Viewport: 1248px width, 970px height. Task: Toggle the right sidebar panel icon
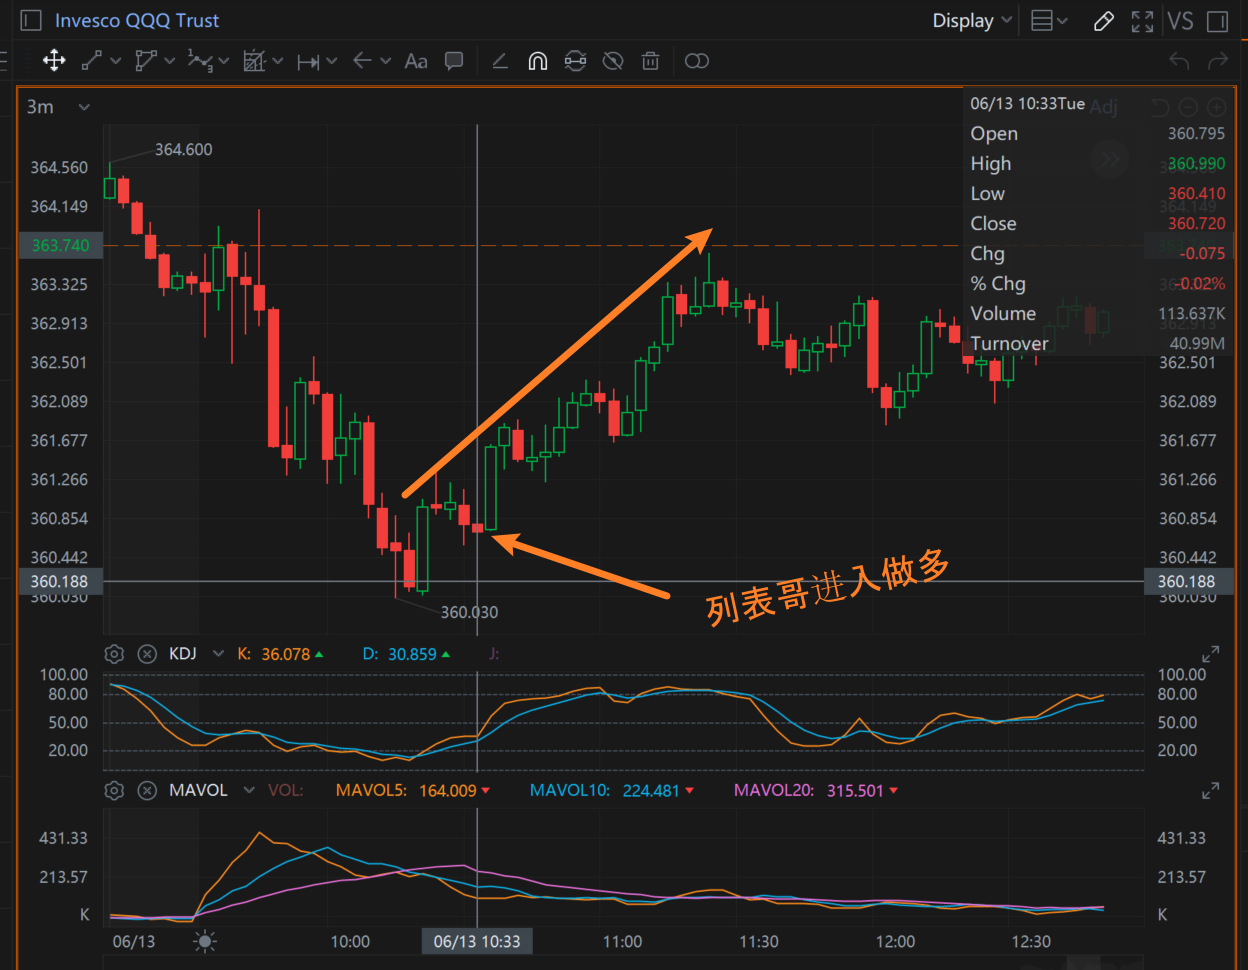pyautogui.click(x=1217, y=21)
